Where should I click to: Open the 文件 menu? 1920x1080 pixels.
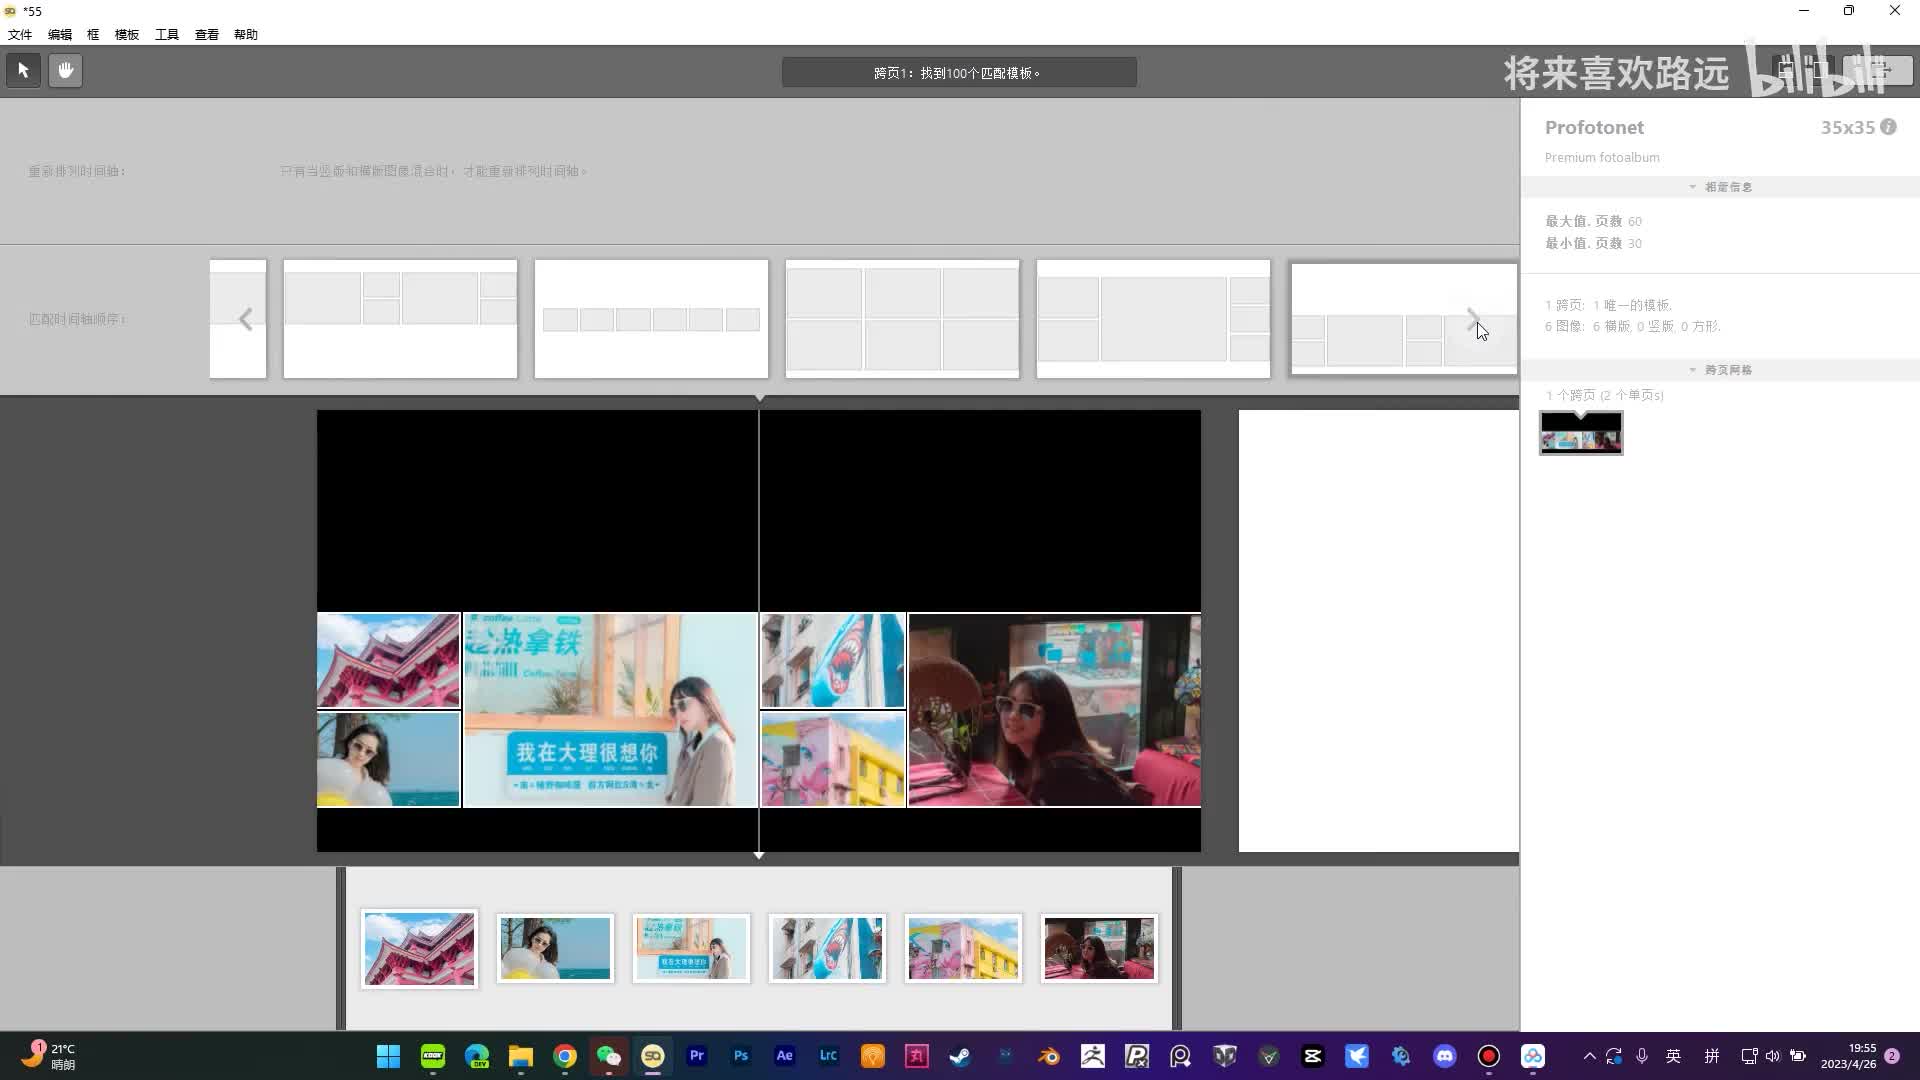[x=20, y=34]
